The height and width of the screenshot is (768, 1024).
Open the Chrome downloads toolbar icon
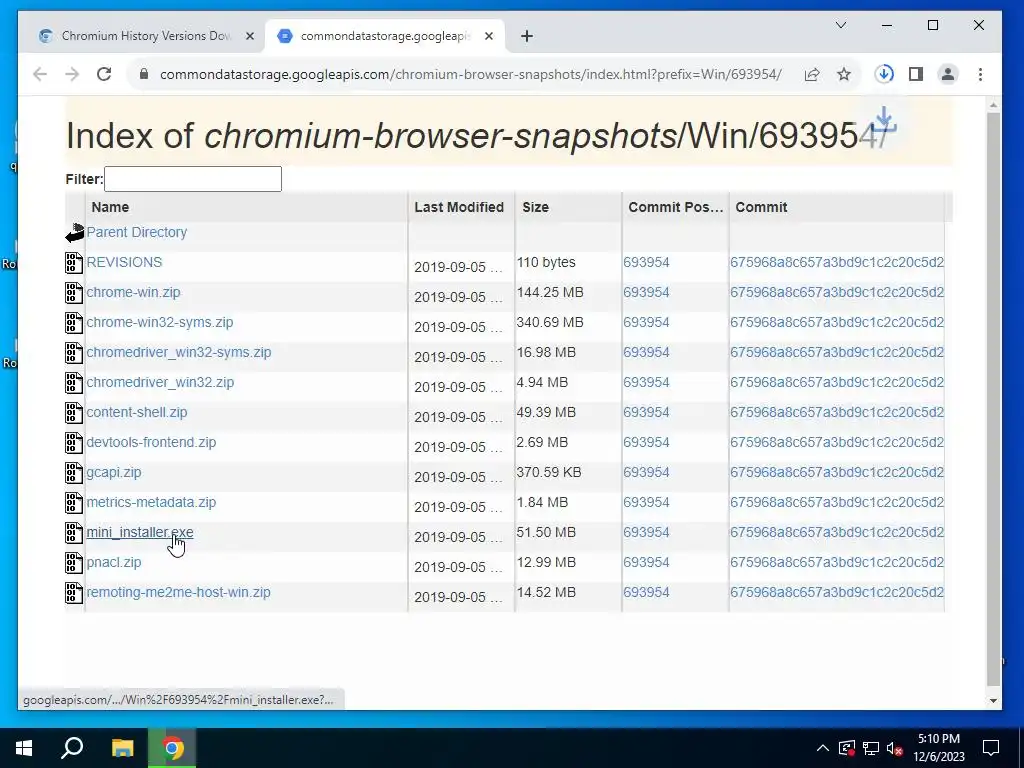click(884, 74)
